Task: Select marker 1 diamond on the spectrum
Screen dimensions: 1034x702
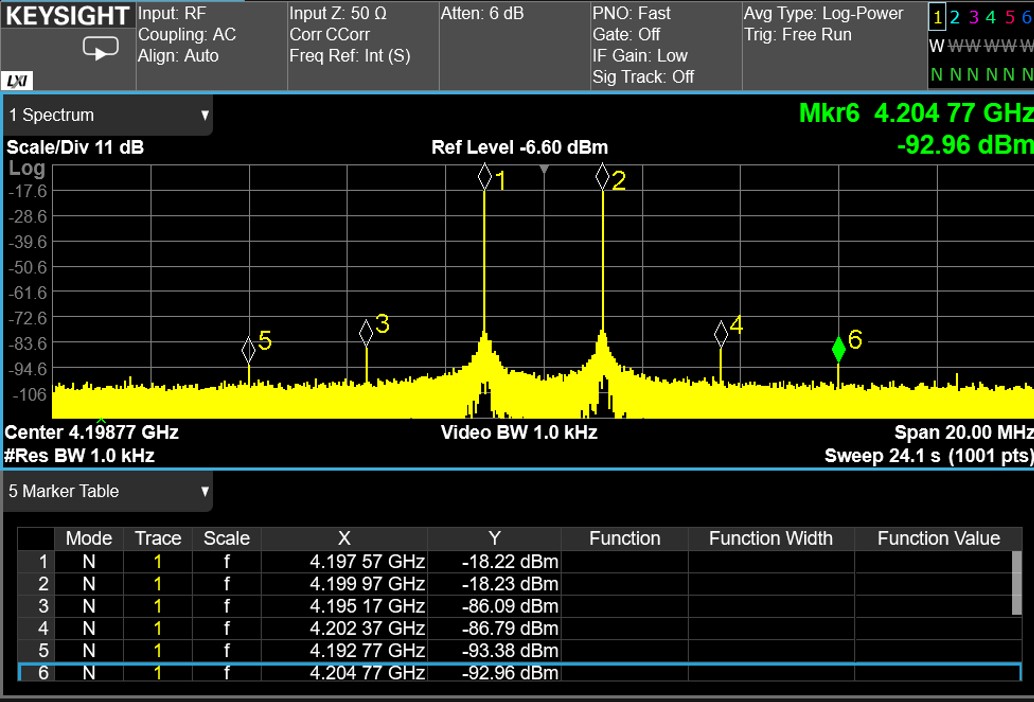Action: pos(485,178)
